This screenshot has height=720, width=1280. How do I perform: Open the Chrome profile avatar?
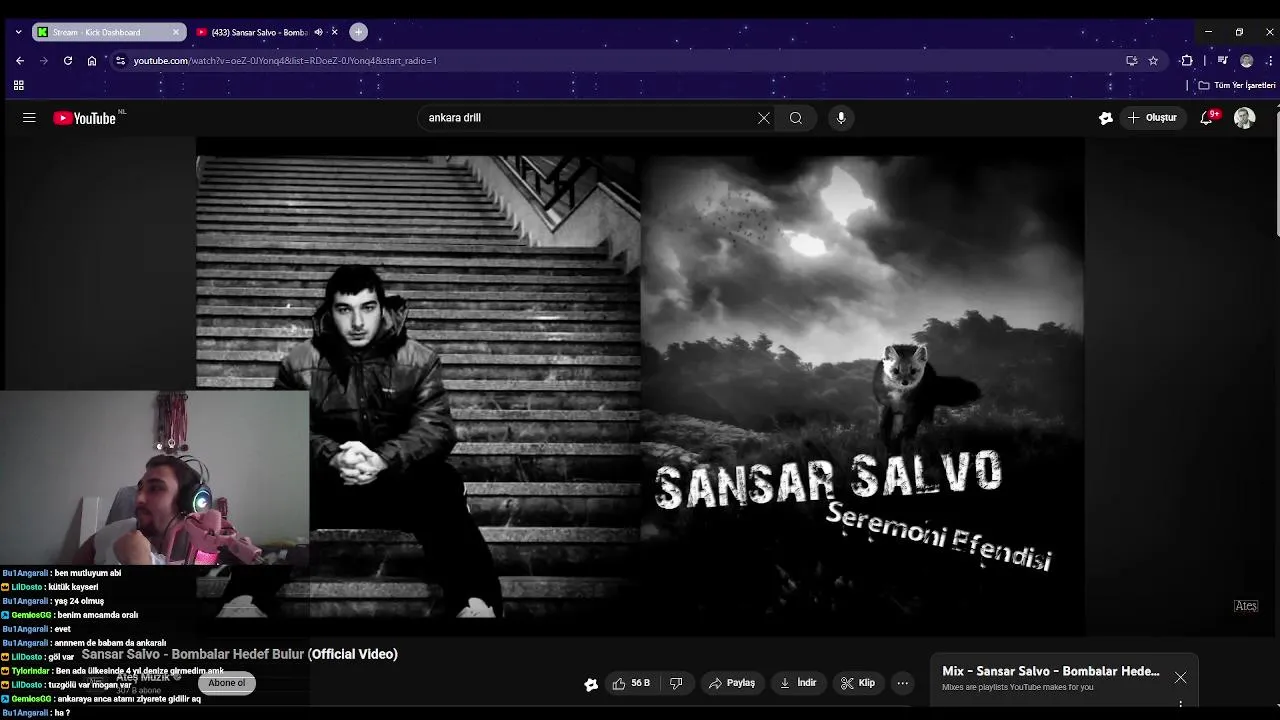pyautogui.click(x=1246, y=61)
